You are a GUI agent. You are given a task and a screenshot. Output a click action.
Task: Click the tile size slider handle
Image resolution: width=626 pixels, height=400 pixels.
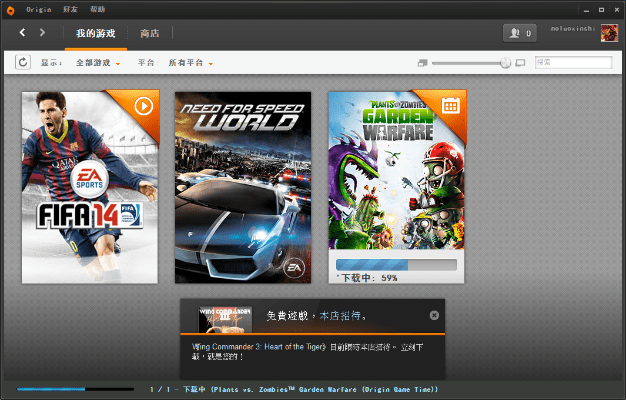[505, 63]
